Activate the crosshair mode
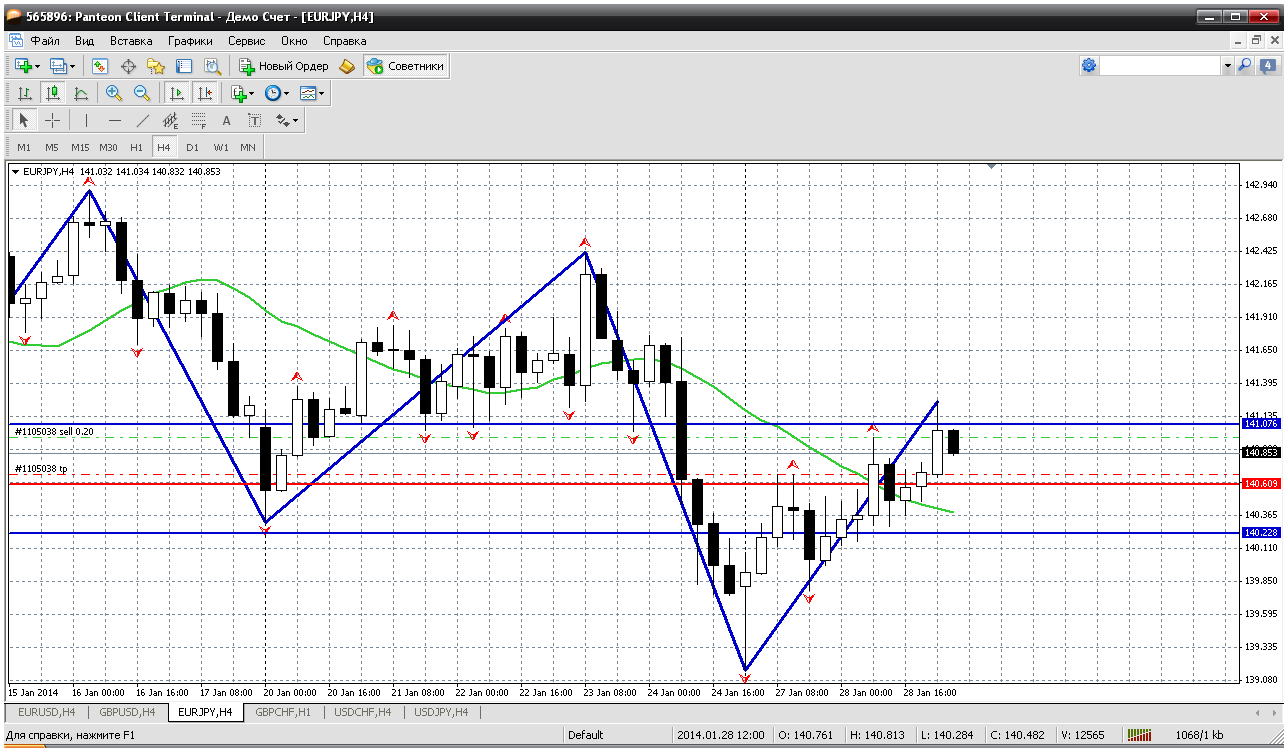The image size is (1288, 748). (x=52, y=120)
